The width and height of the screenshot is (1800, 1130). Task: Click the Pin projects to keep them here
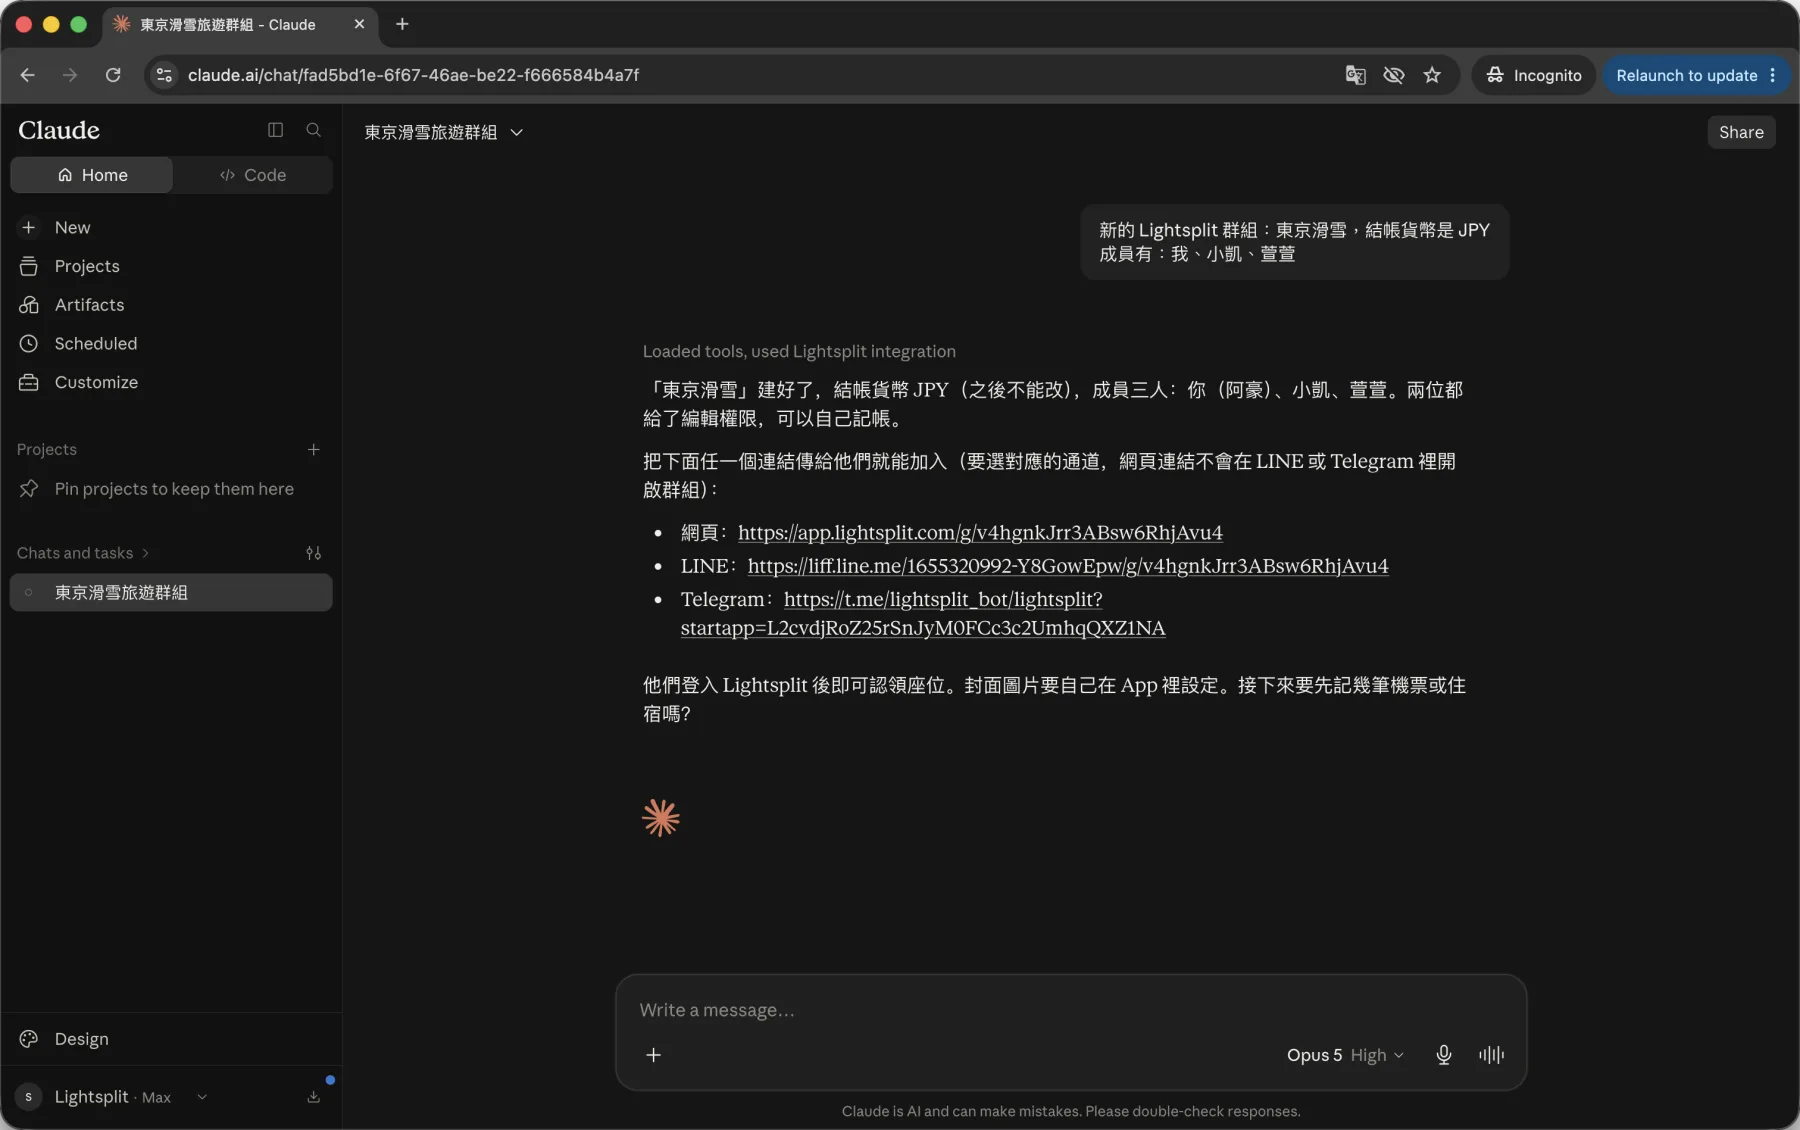pos(171,489)
